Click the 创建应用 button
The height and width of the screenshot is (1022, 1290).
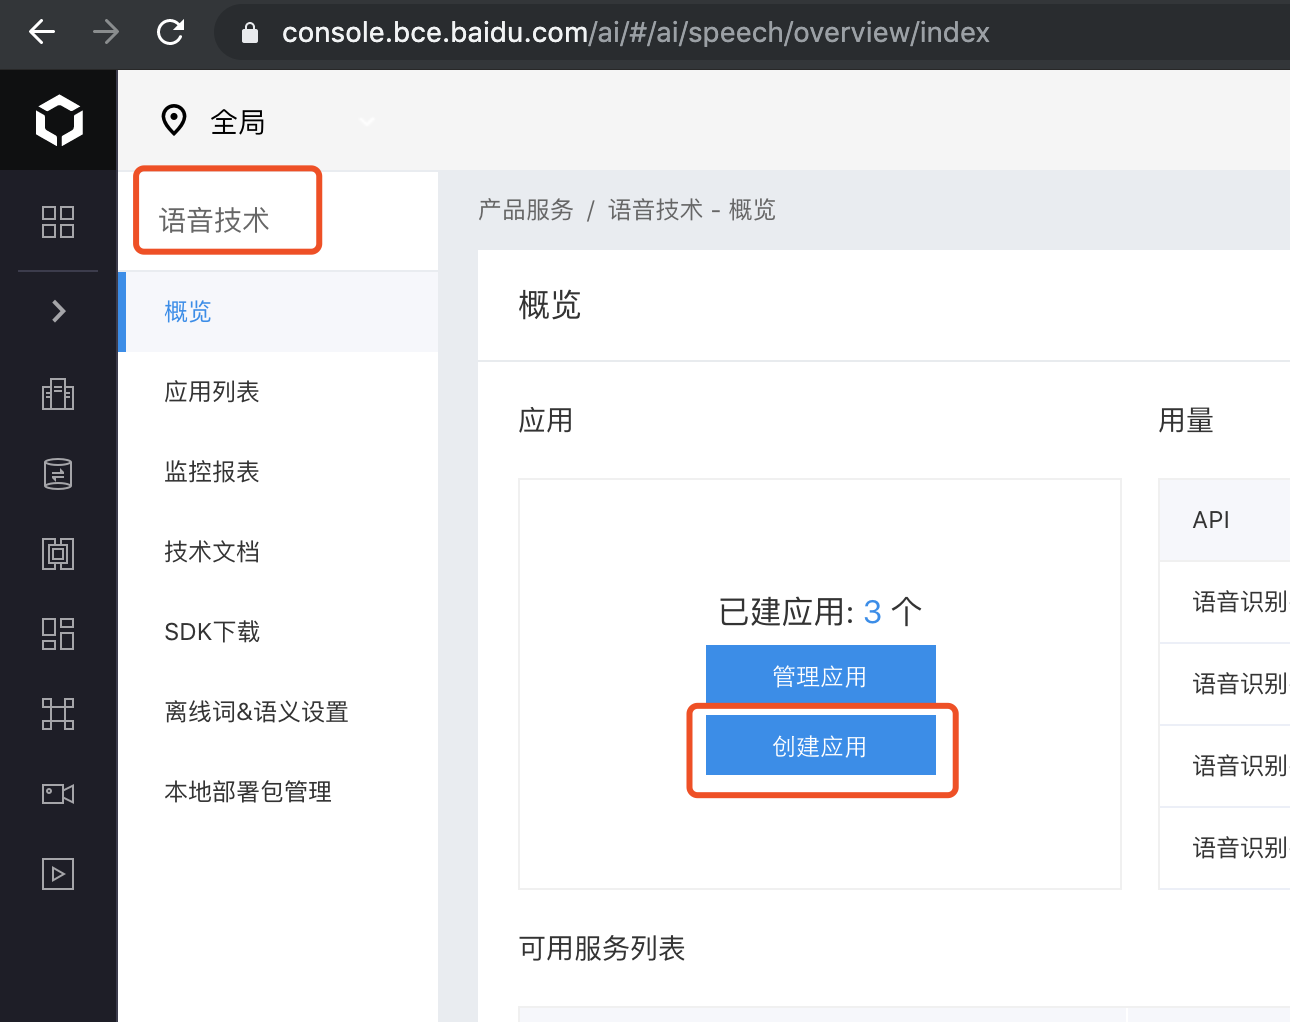[821, 745]
